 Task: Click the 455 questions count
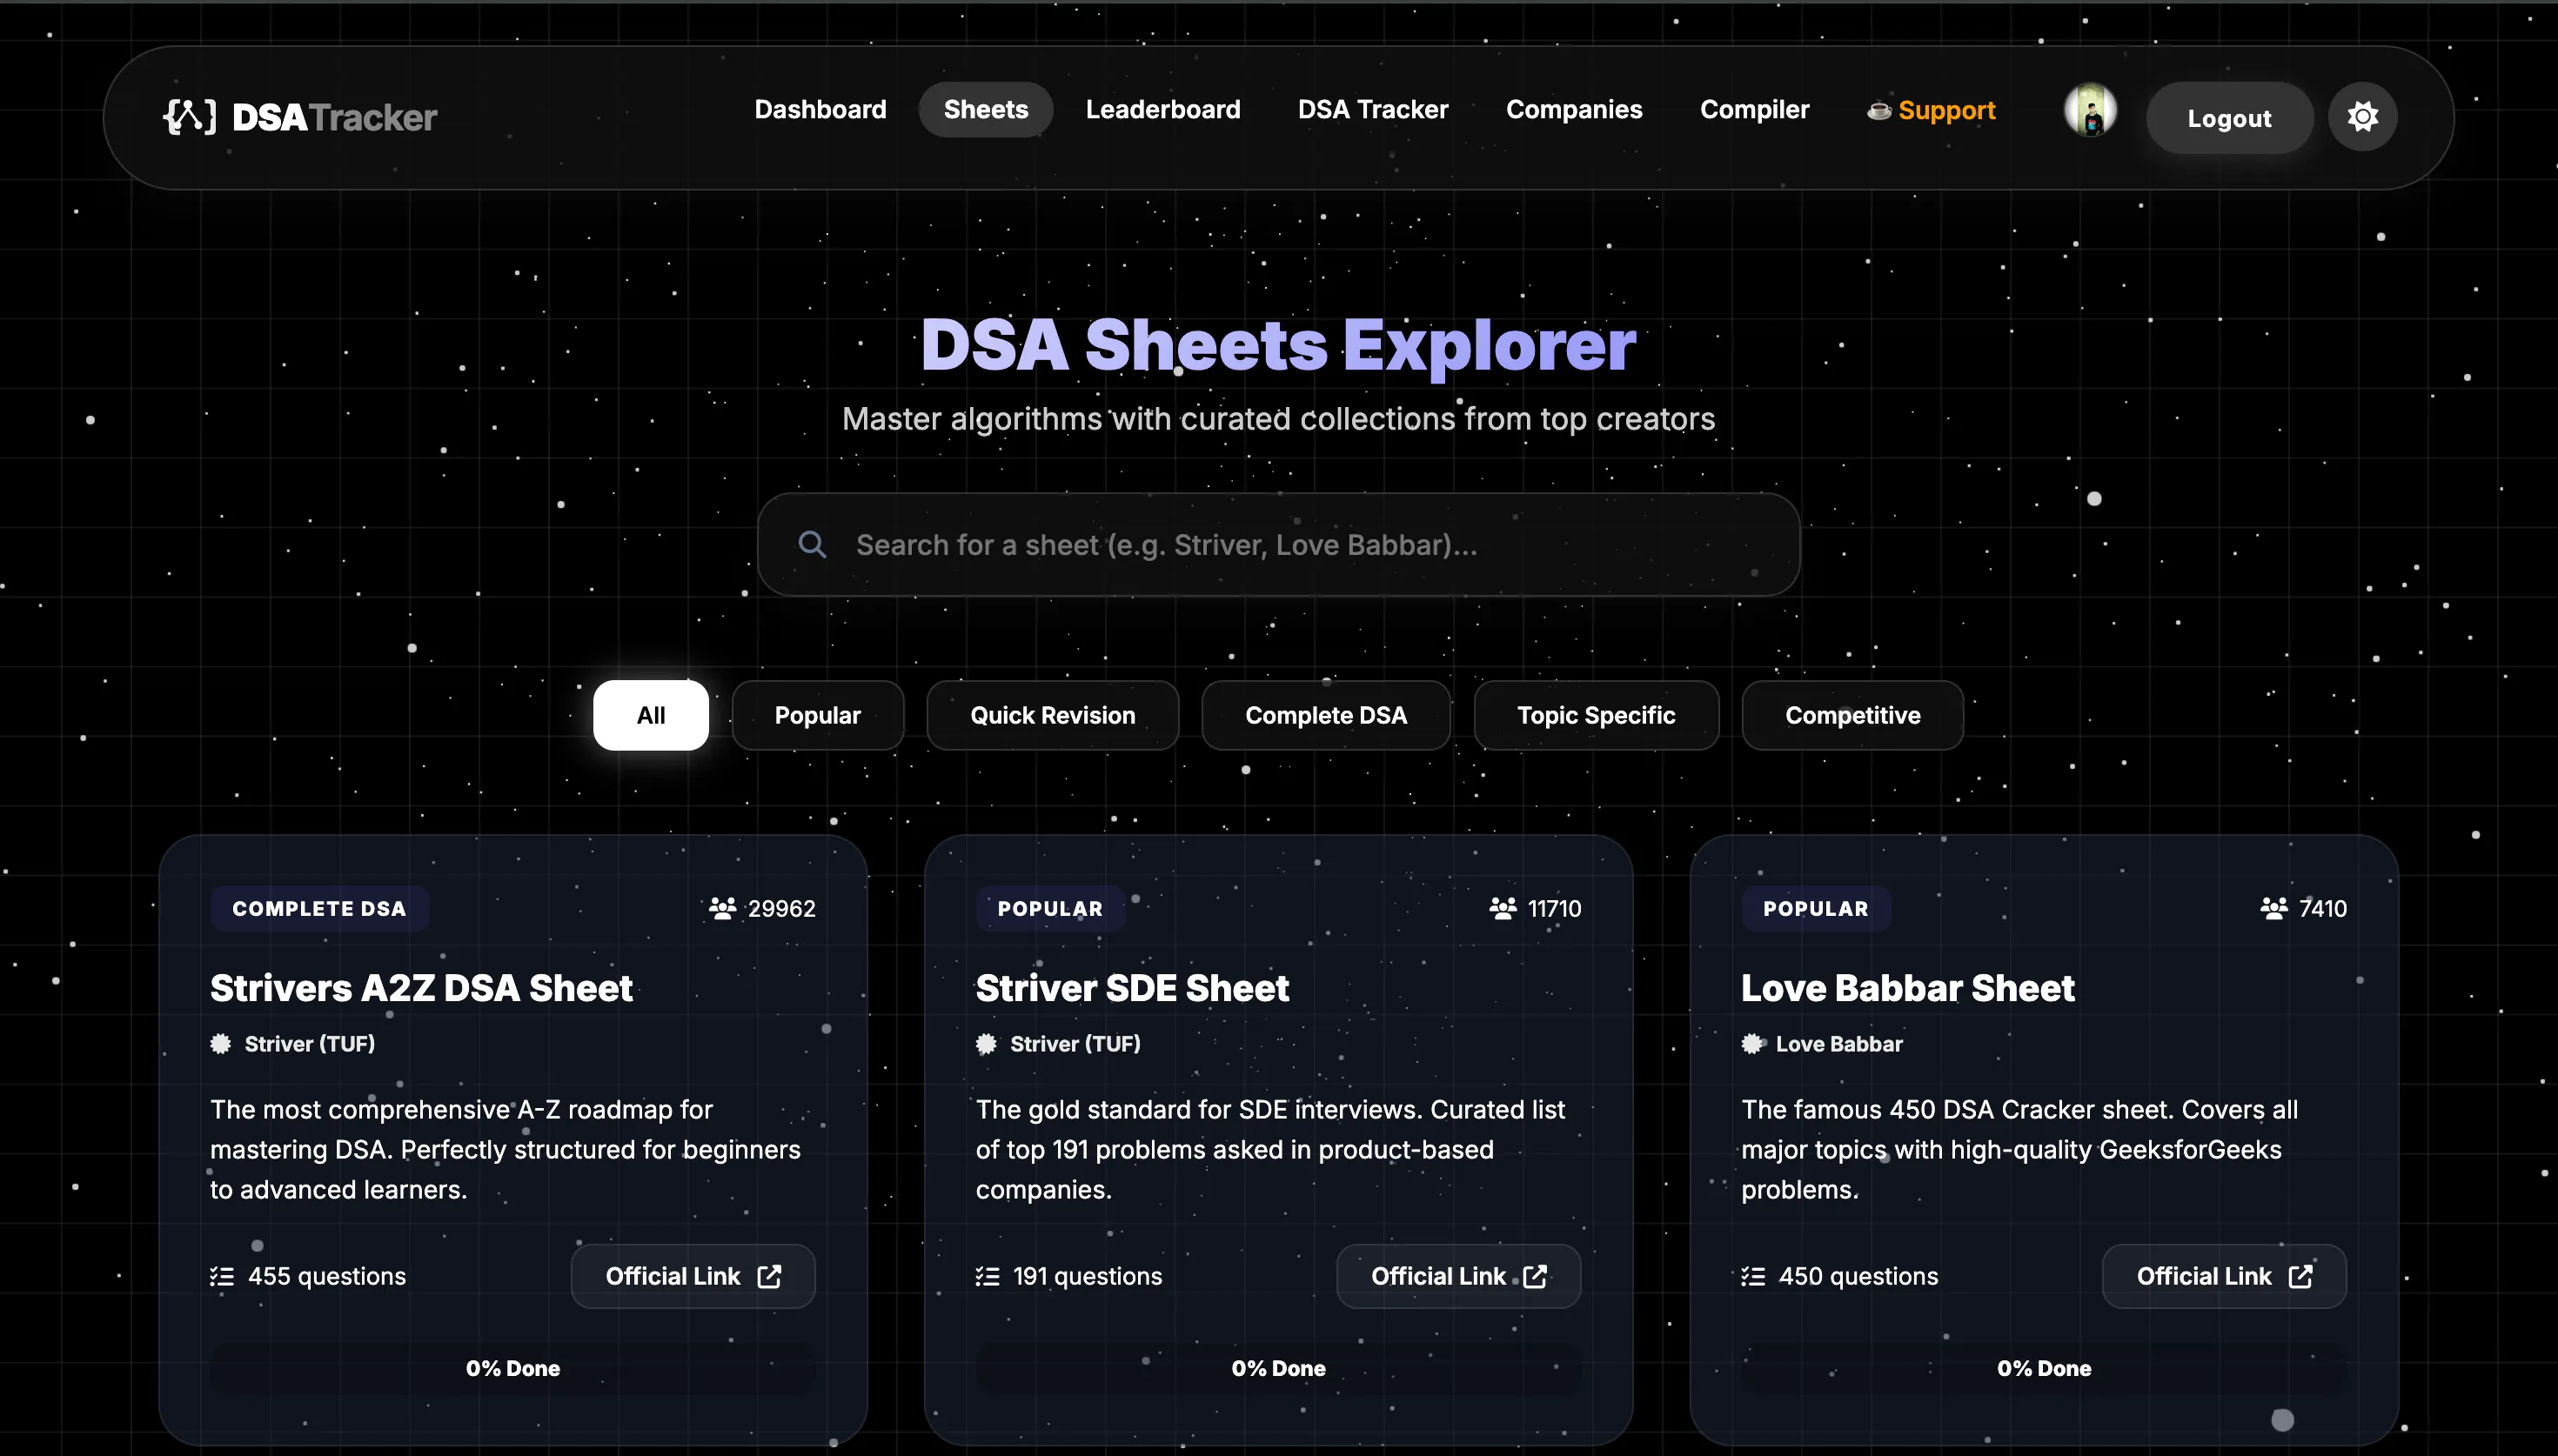tap(327, 1277)
